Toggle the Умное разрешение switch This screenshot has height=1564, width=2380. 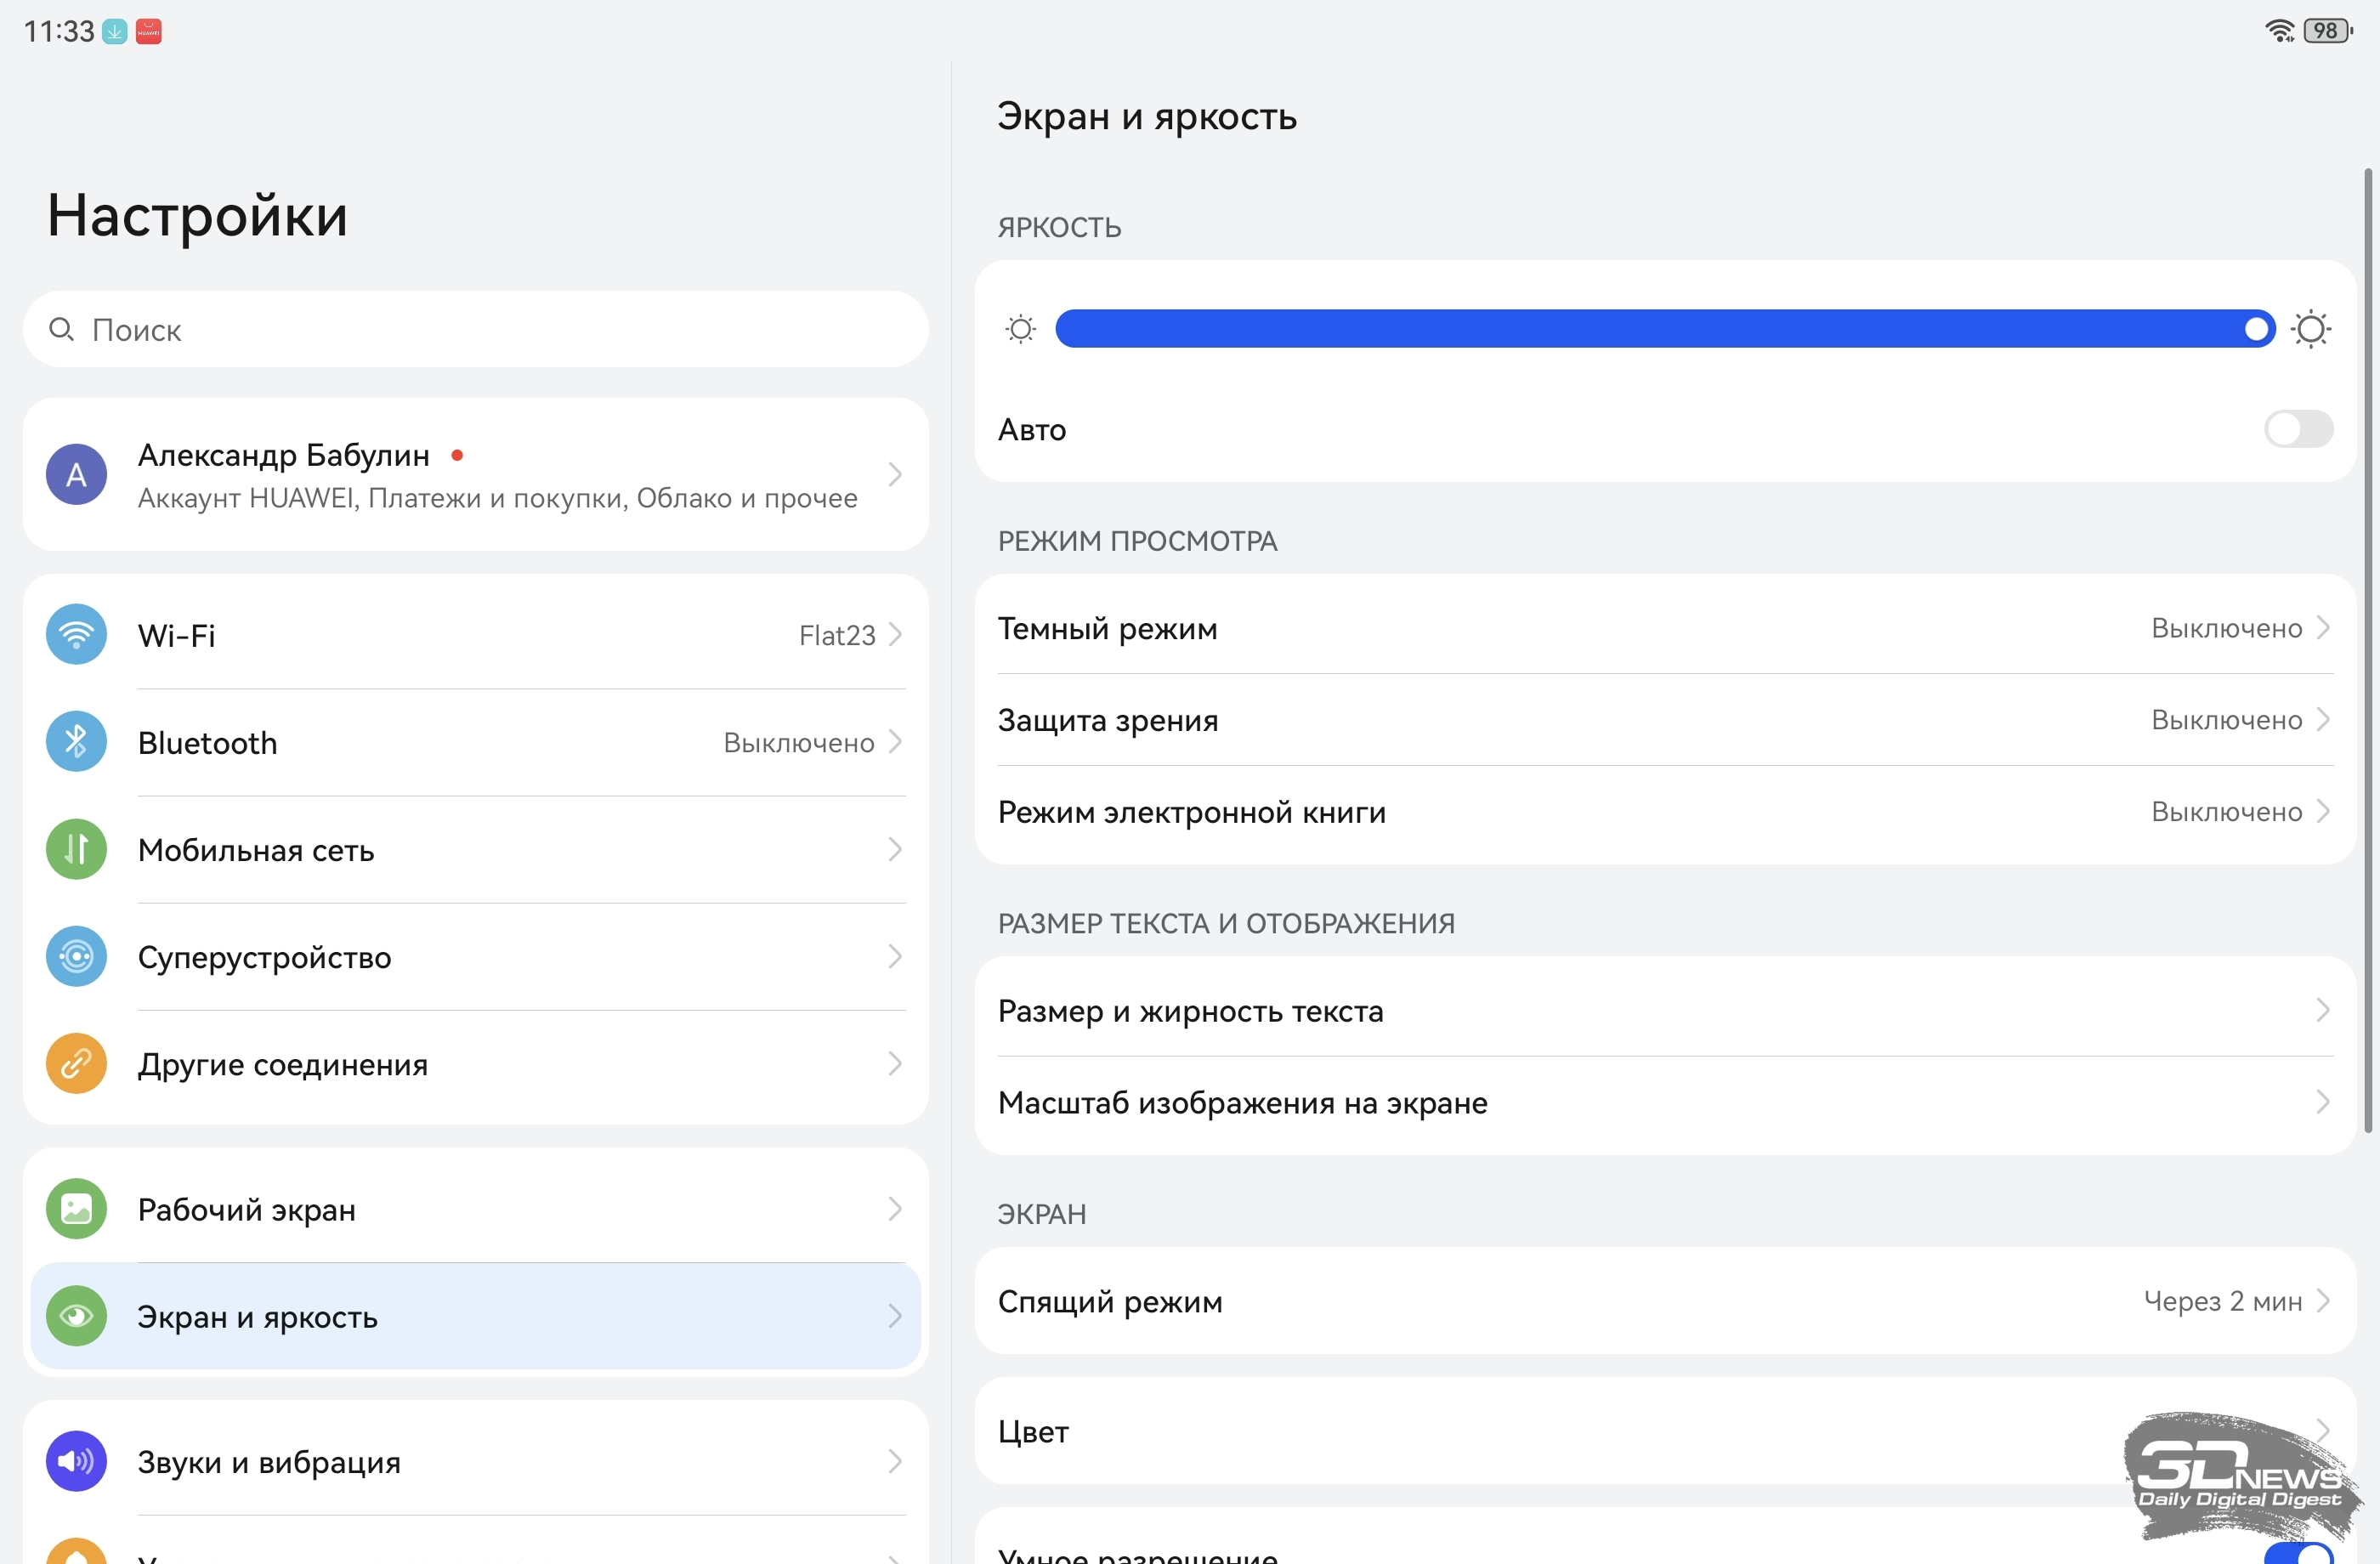(x=2297, y=1553)
